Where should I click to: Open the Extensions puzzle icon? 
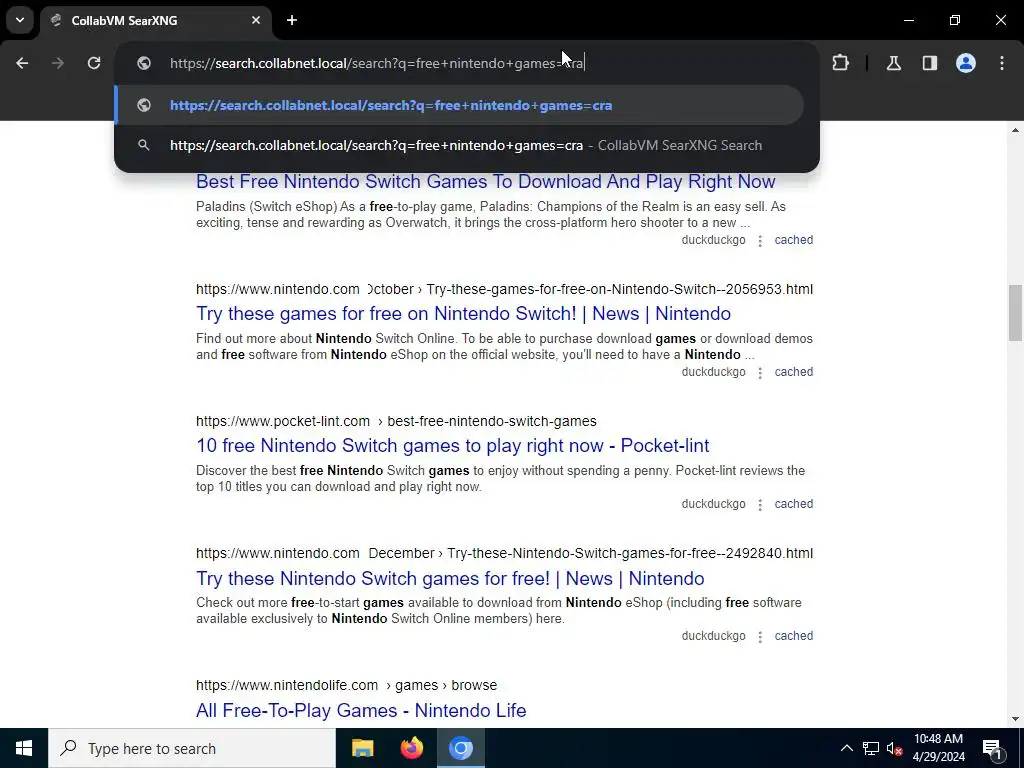coord(840,63)
